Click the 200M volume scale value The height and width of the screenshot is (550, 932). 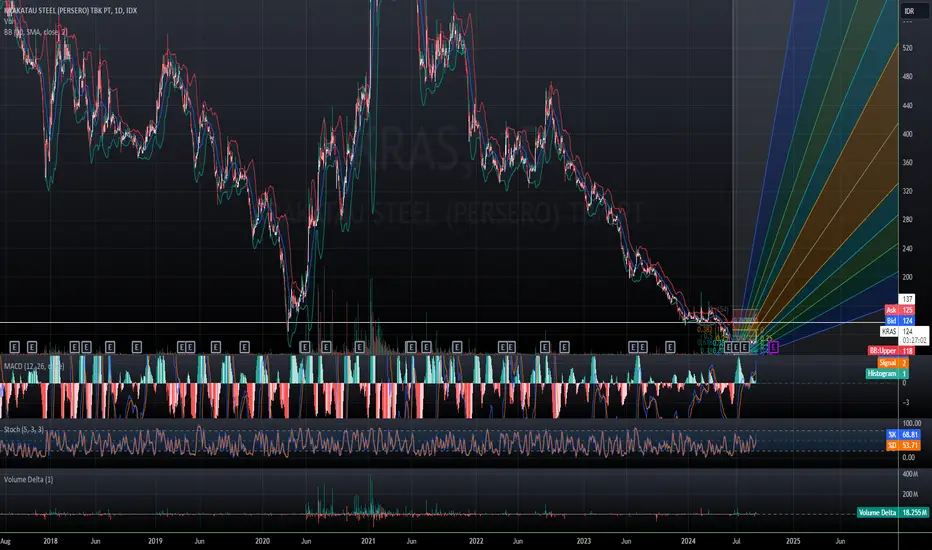point(910,494)
